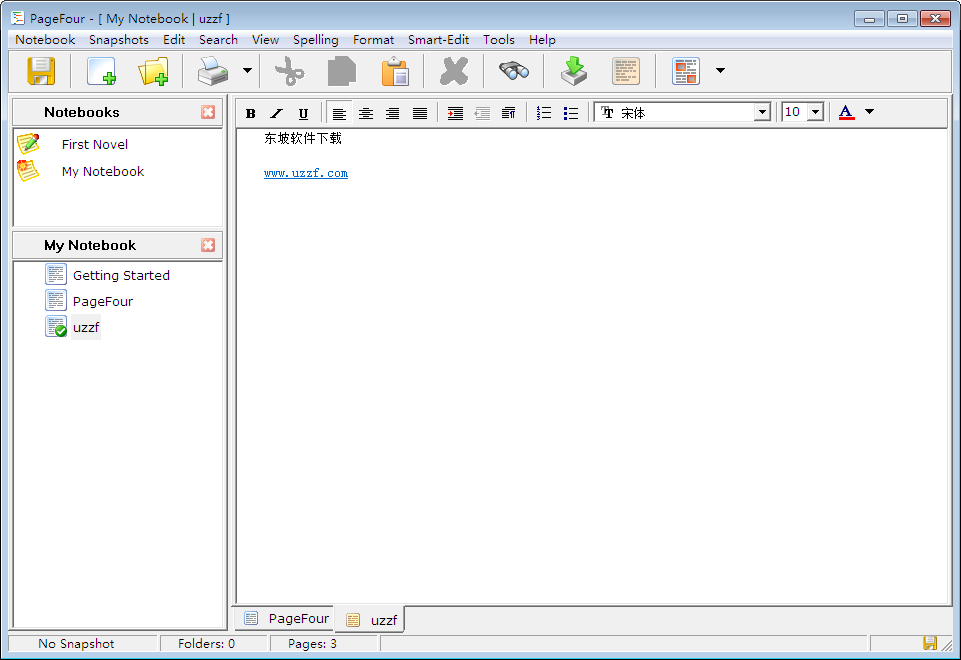
Task: Justify the text
Action: (420, 113)
